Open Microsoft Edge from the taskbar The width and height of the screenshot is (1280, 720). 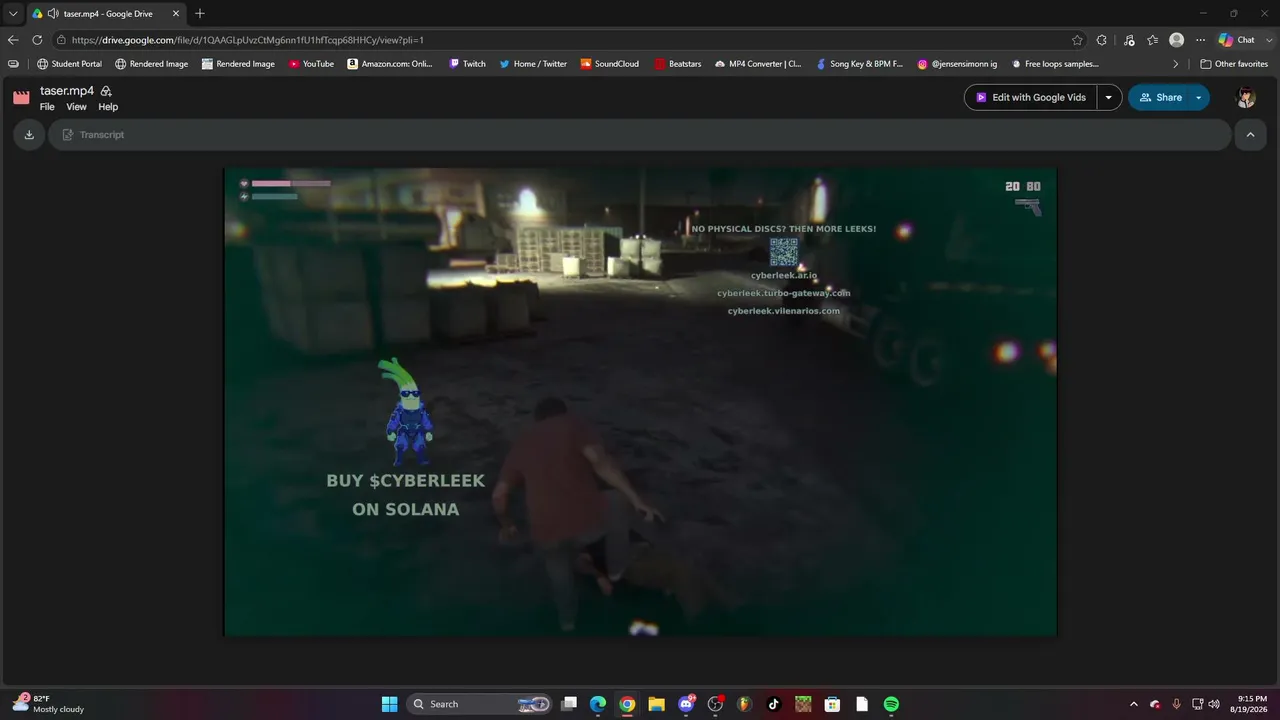(598, 704)
